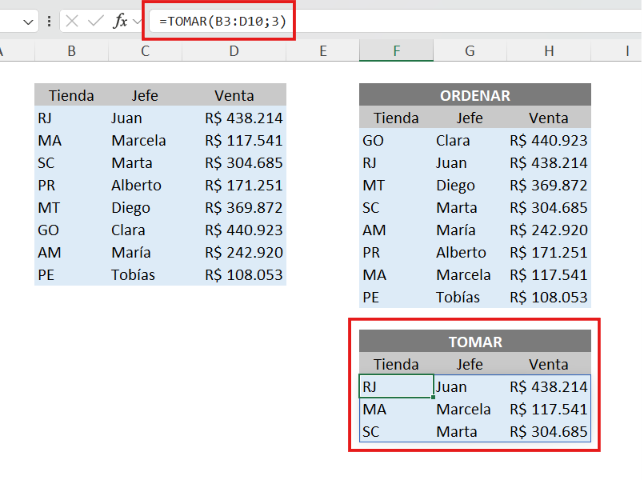Select source cell GO in Tienda column

[72, 230]
